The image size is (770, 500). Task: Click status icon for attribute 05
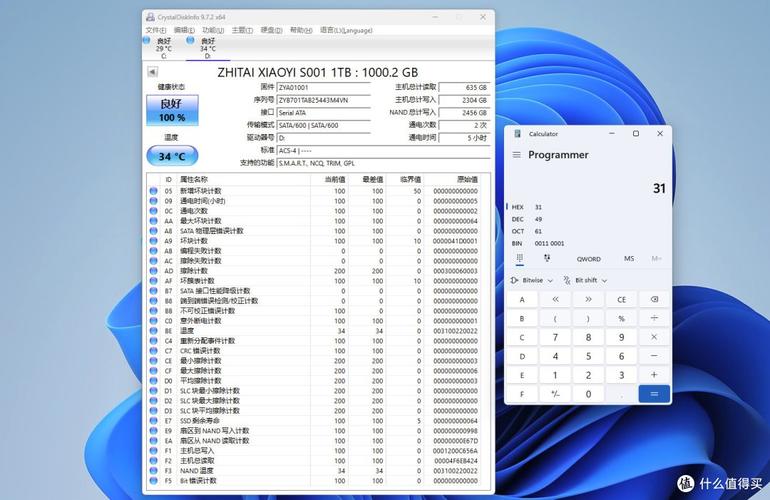153,191
